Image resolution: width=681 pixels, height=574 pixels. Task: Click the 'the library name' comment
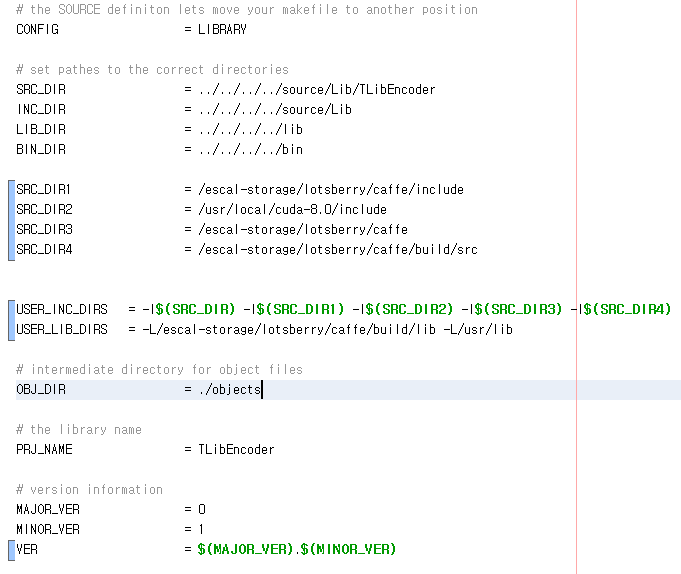(79, 429)
